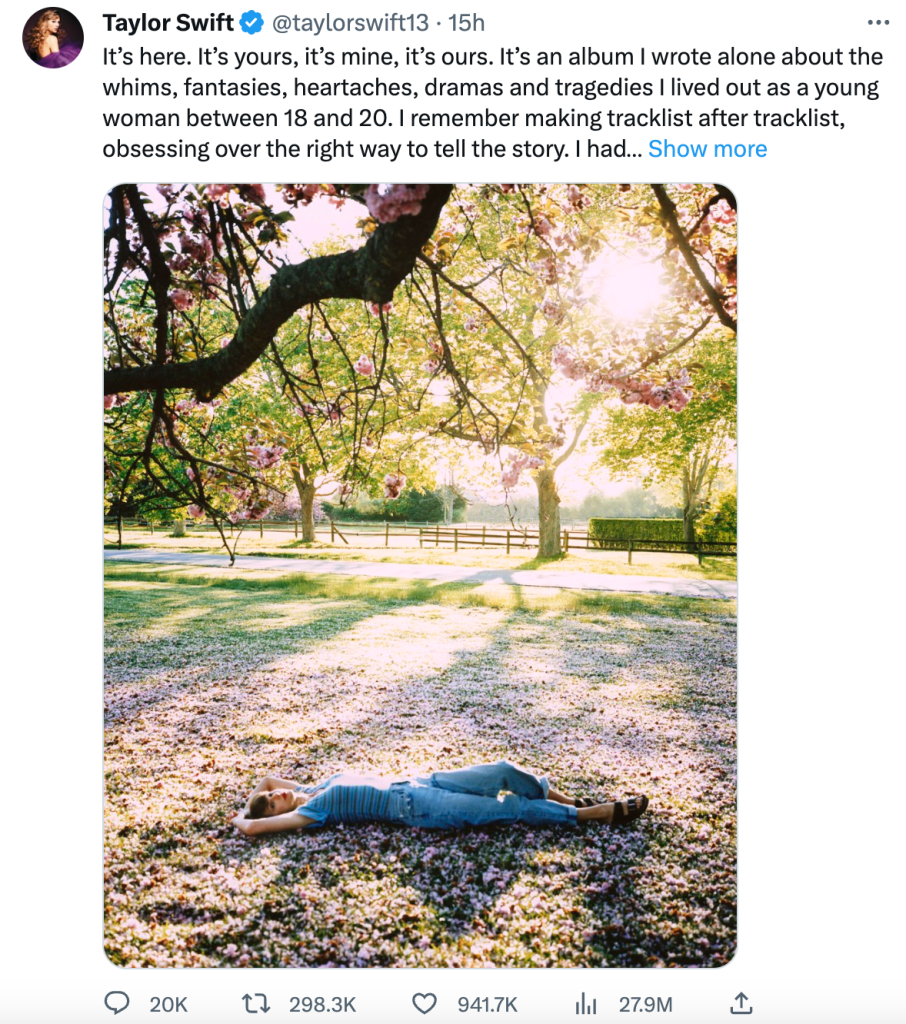
Task: Open view analytics bar chart icon
Action: coord(586,1003)
